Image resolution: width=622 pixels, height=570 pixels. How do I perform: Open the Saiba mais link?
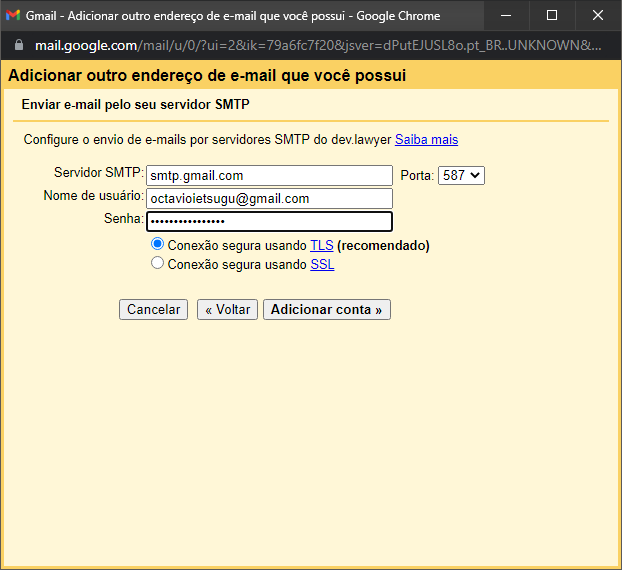pyautogui.click(x=426, y=140)
